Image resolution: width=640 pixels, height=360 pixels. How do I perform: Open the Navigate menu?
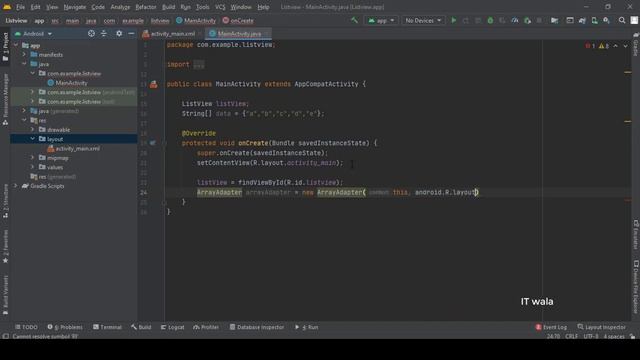click(x=75, y=7)
